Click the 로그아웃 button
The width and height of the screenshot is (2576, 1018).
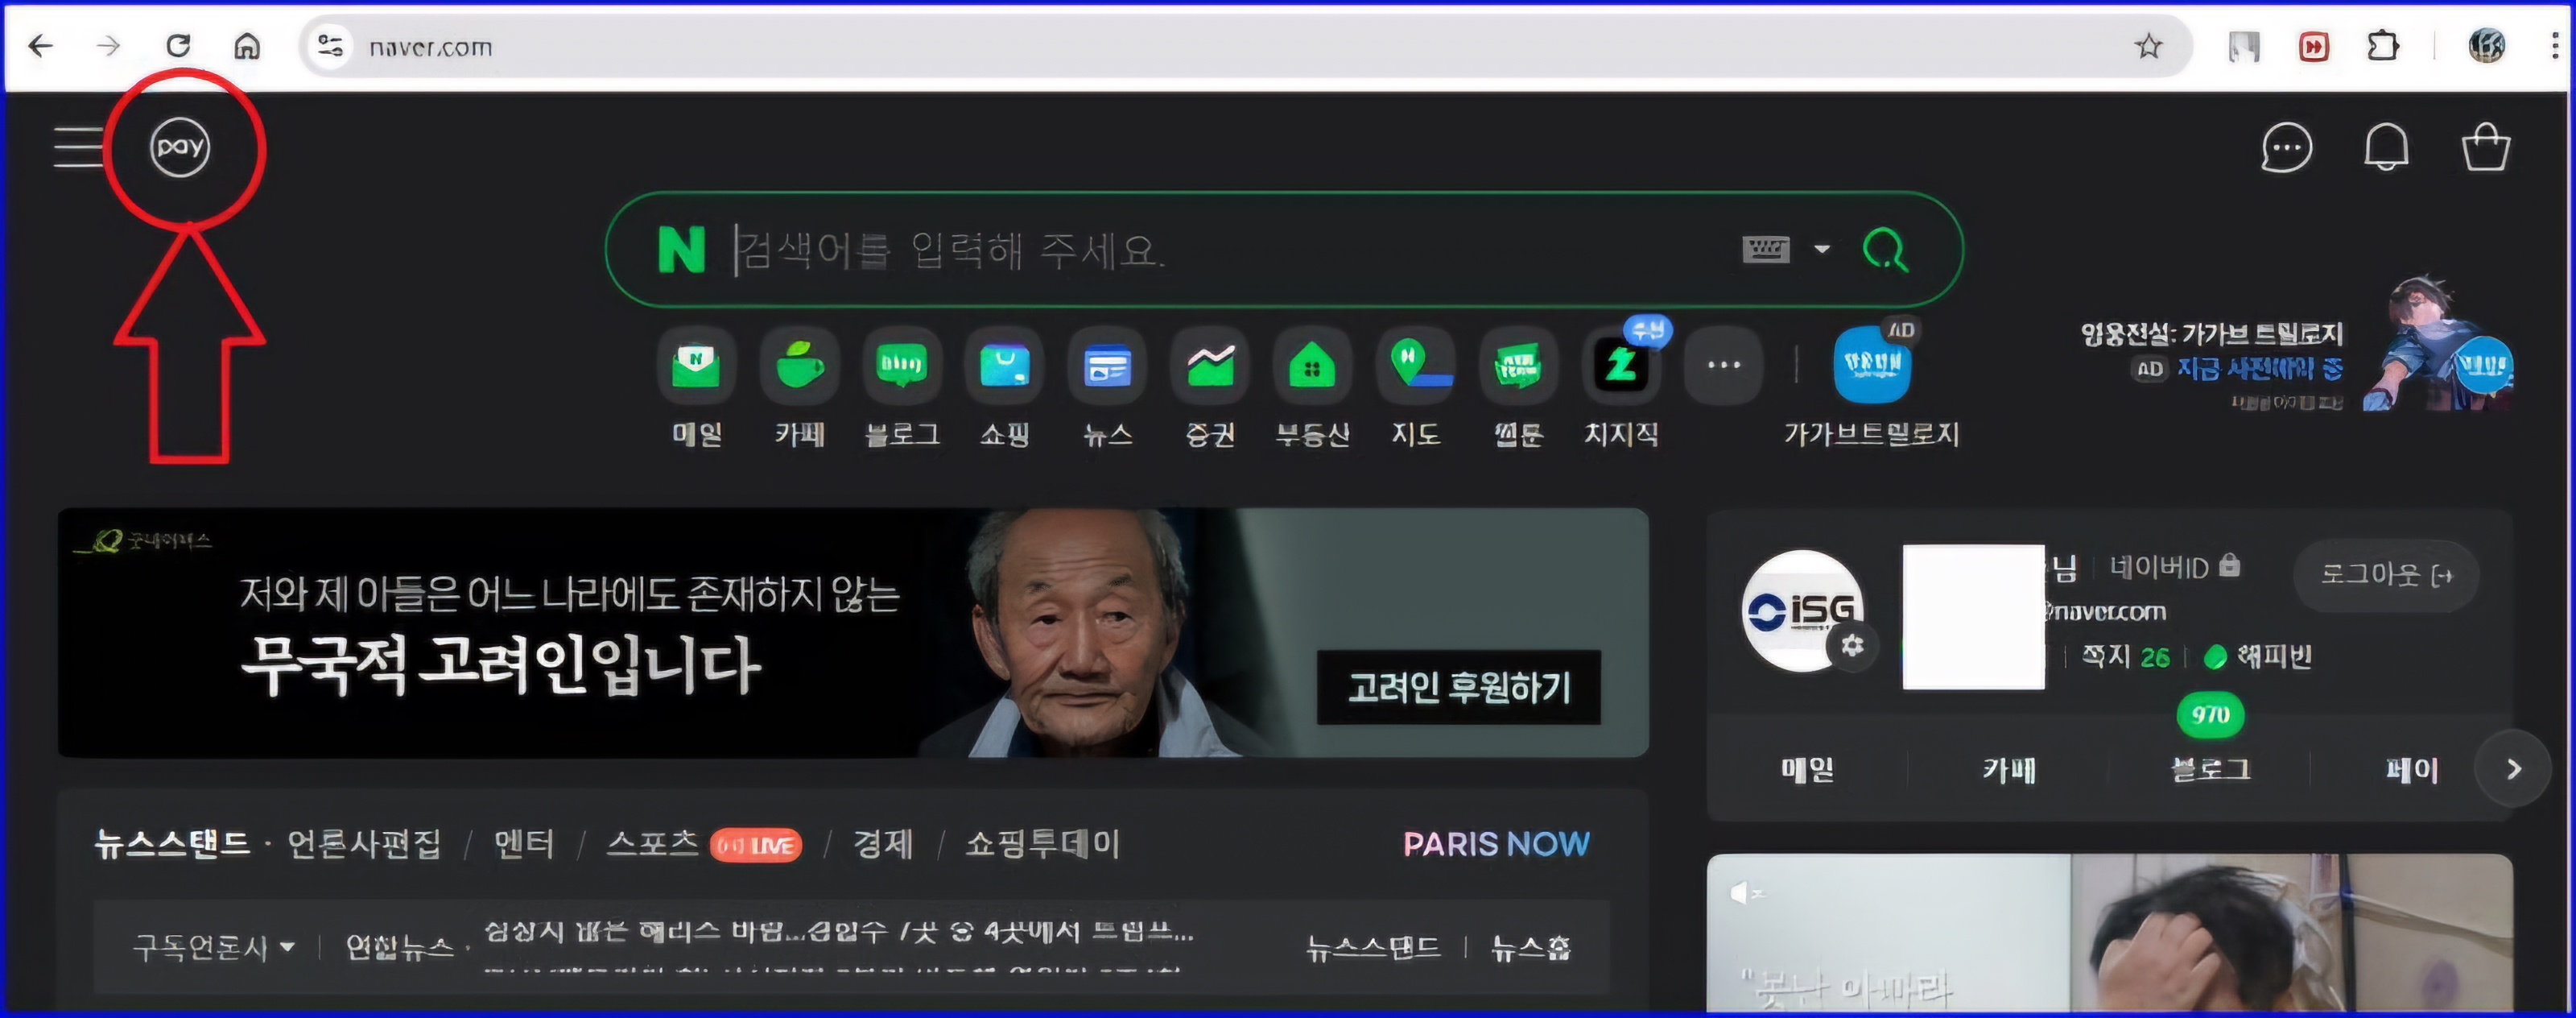2385,575
